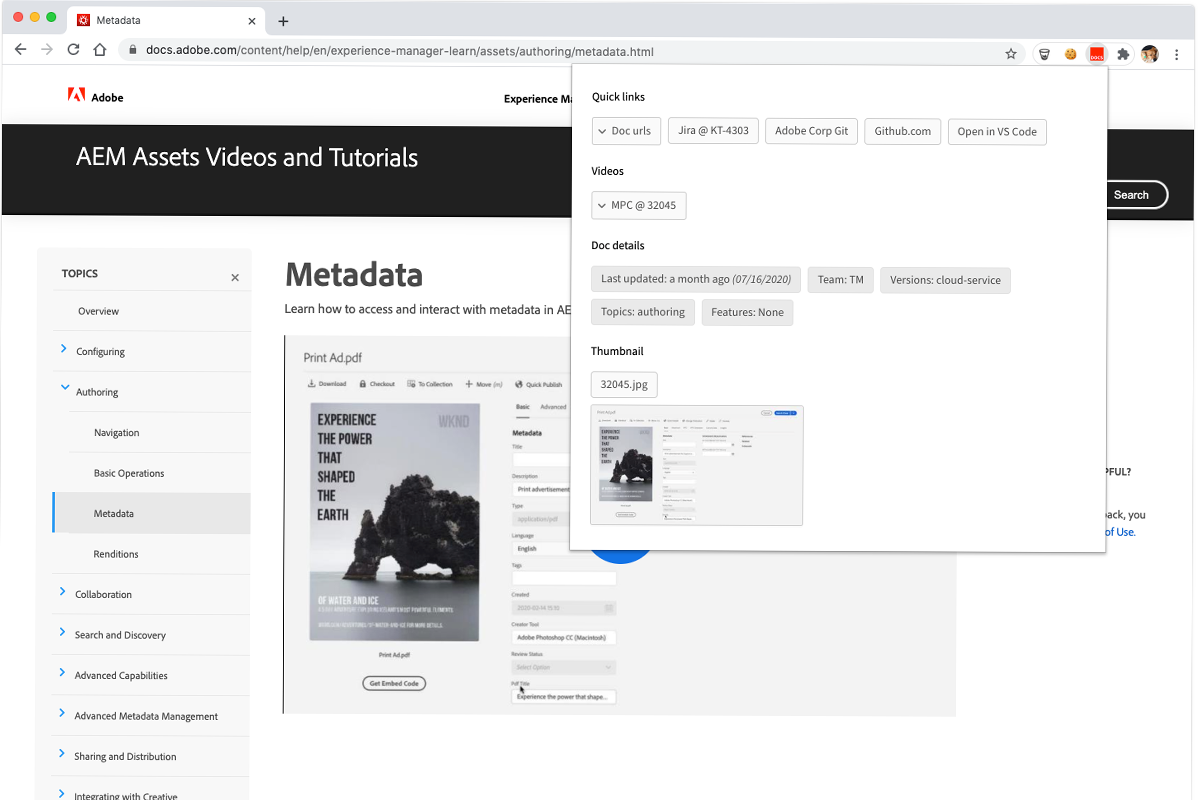Reload the page
Viewport: 1200px width, 800px height.
click(73, 50)
